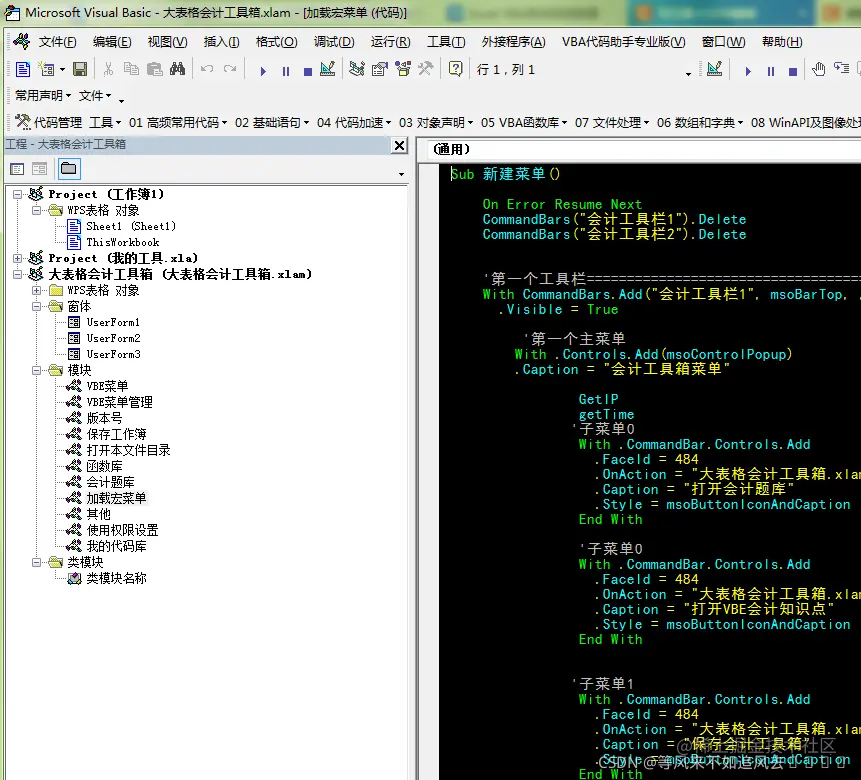The height and width of the screenshot is (780, 861).
Task: Click the Run icon on the debug toolbar
Action: [748, 71]
